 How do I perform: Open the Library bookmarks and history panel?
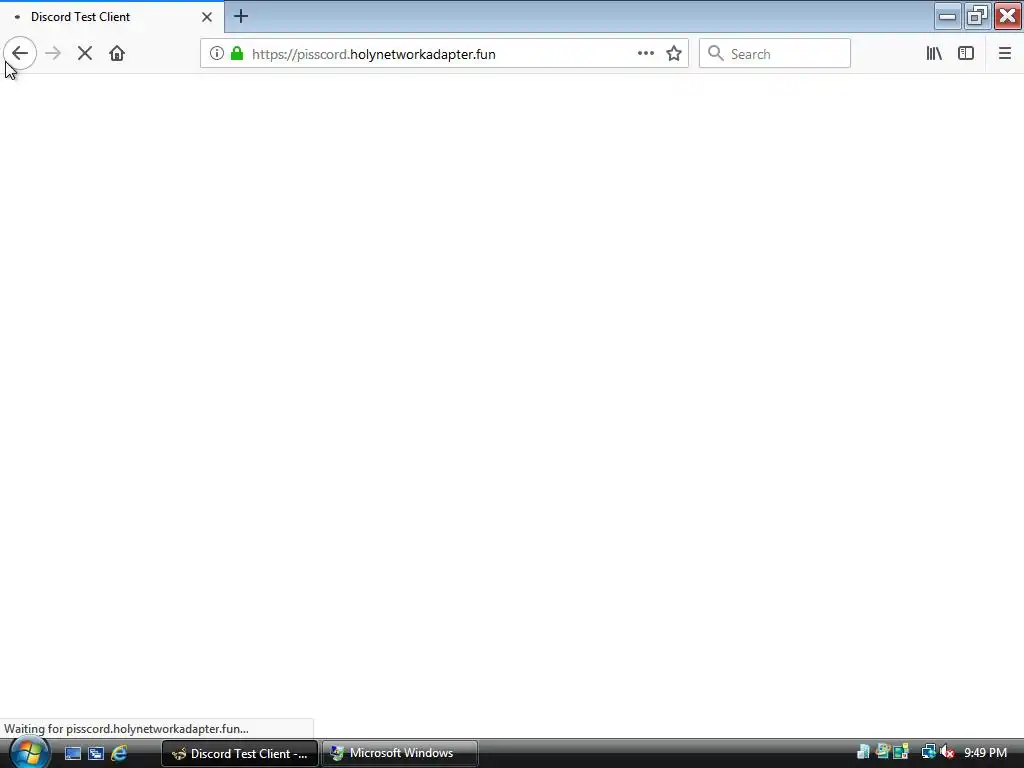pyautogui.click(x=934, y=54)
